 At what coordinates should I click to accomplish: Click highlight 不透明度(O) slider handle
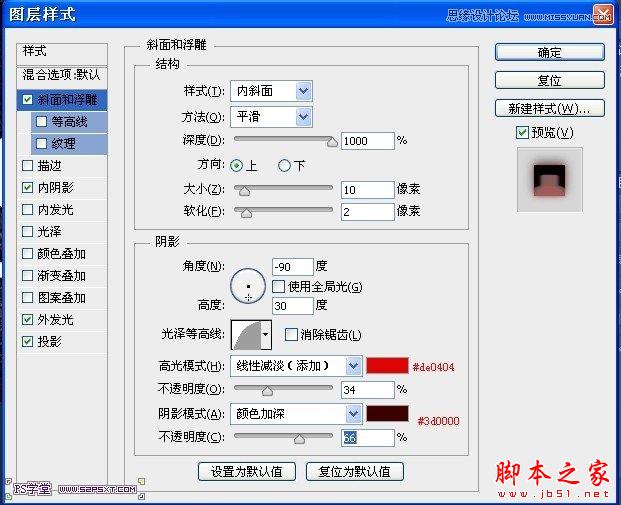(x=267, y=391)
